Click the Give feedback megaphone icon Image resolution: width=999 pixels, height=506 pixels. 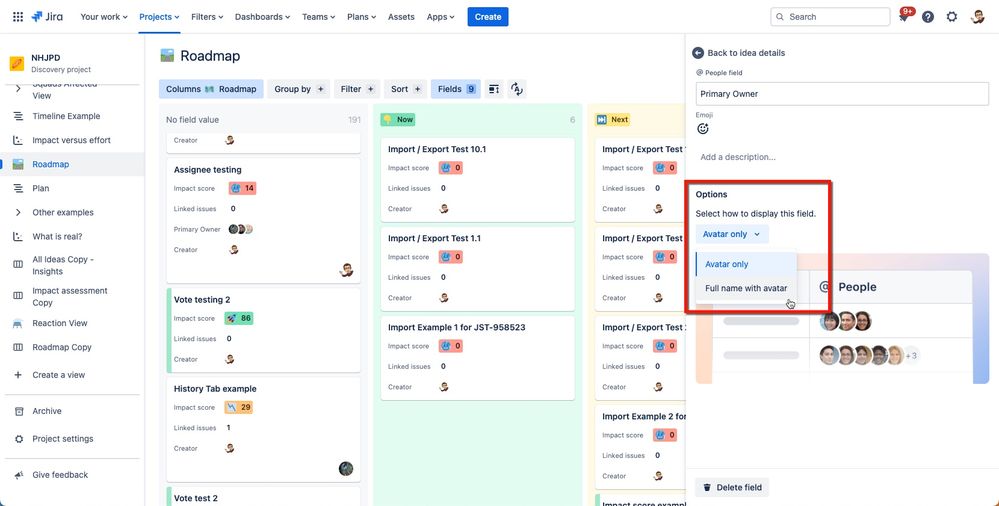(18, 475)
